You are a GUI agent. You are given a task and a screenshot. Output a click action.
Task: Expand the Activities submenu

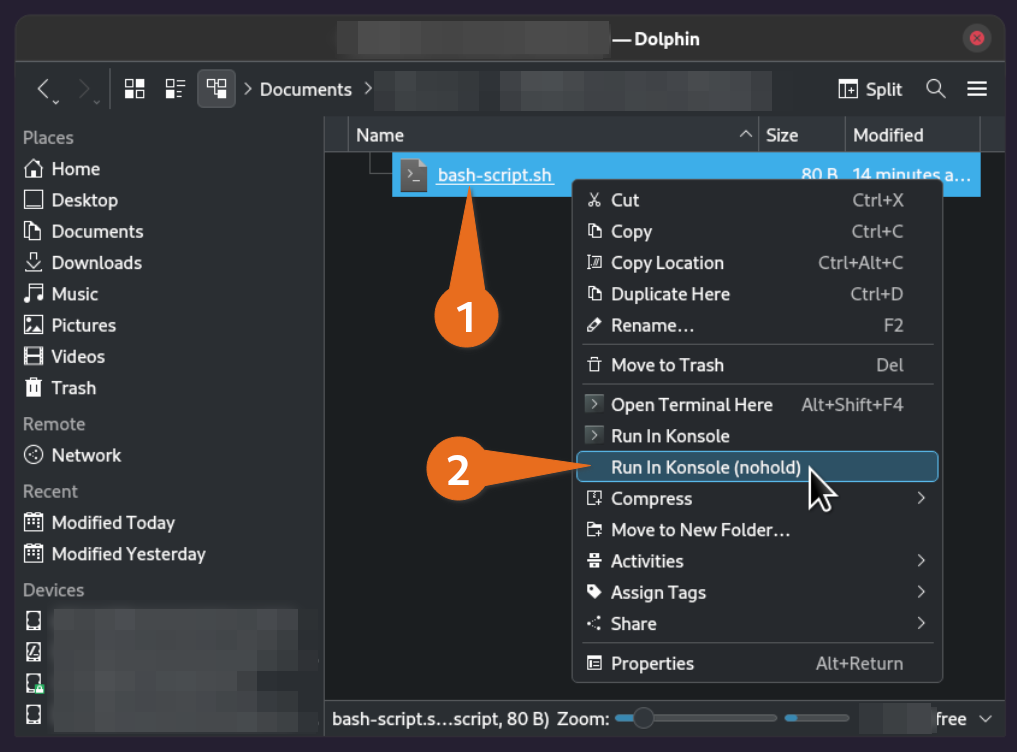pos(756,561)
